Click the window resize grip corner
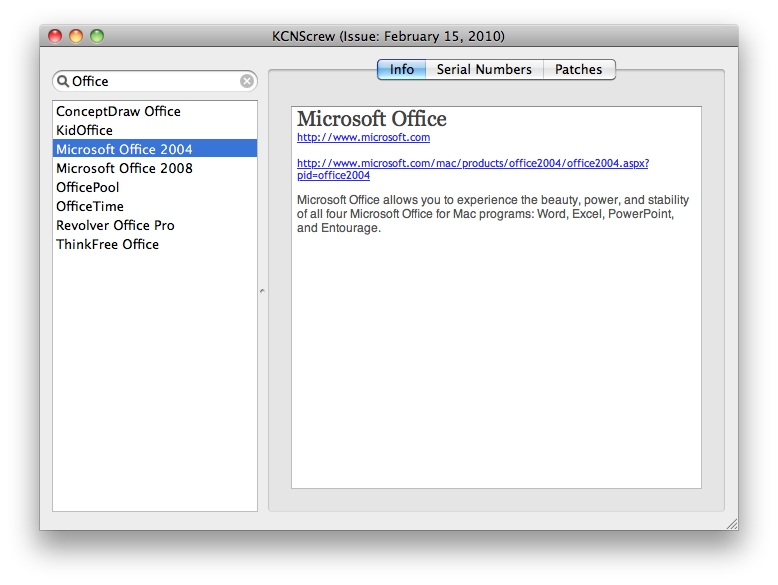 (732, 524)
